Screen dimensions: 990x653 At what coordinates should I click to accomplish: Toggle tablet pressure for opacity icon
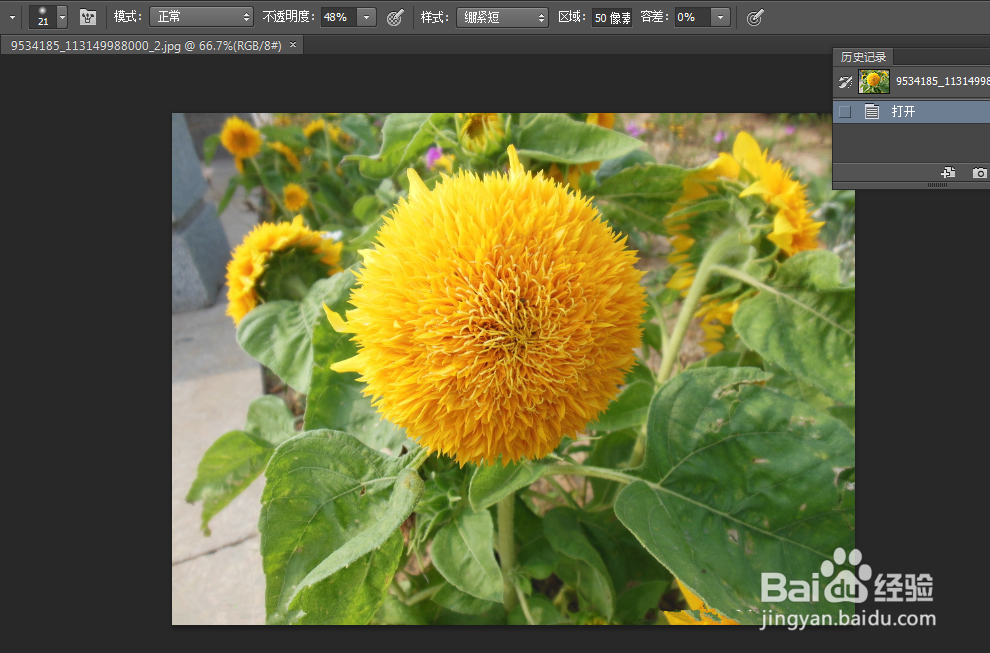click(x=395, y=18)
